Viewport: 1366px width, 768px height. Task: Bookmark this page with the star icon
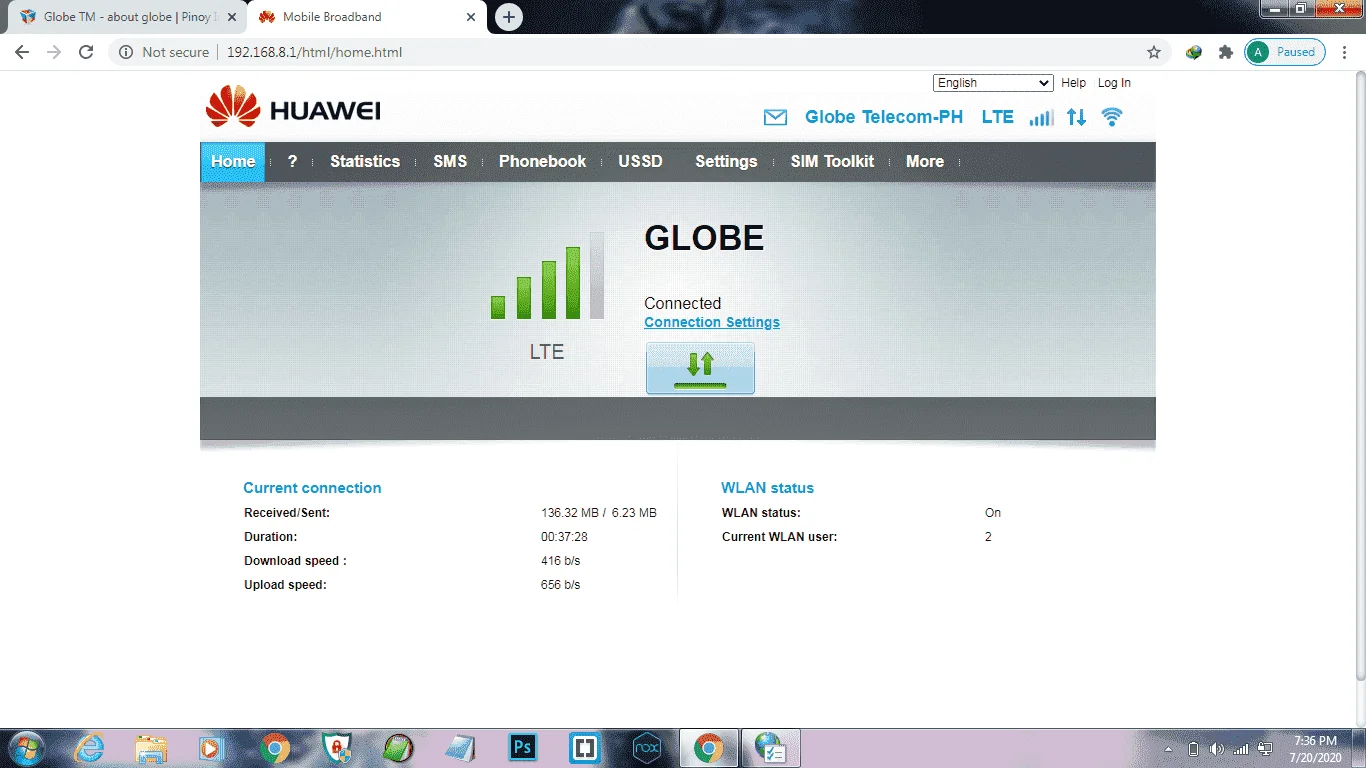pos(1154,52)
